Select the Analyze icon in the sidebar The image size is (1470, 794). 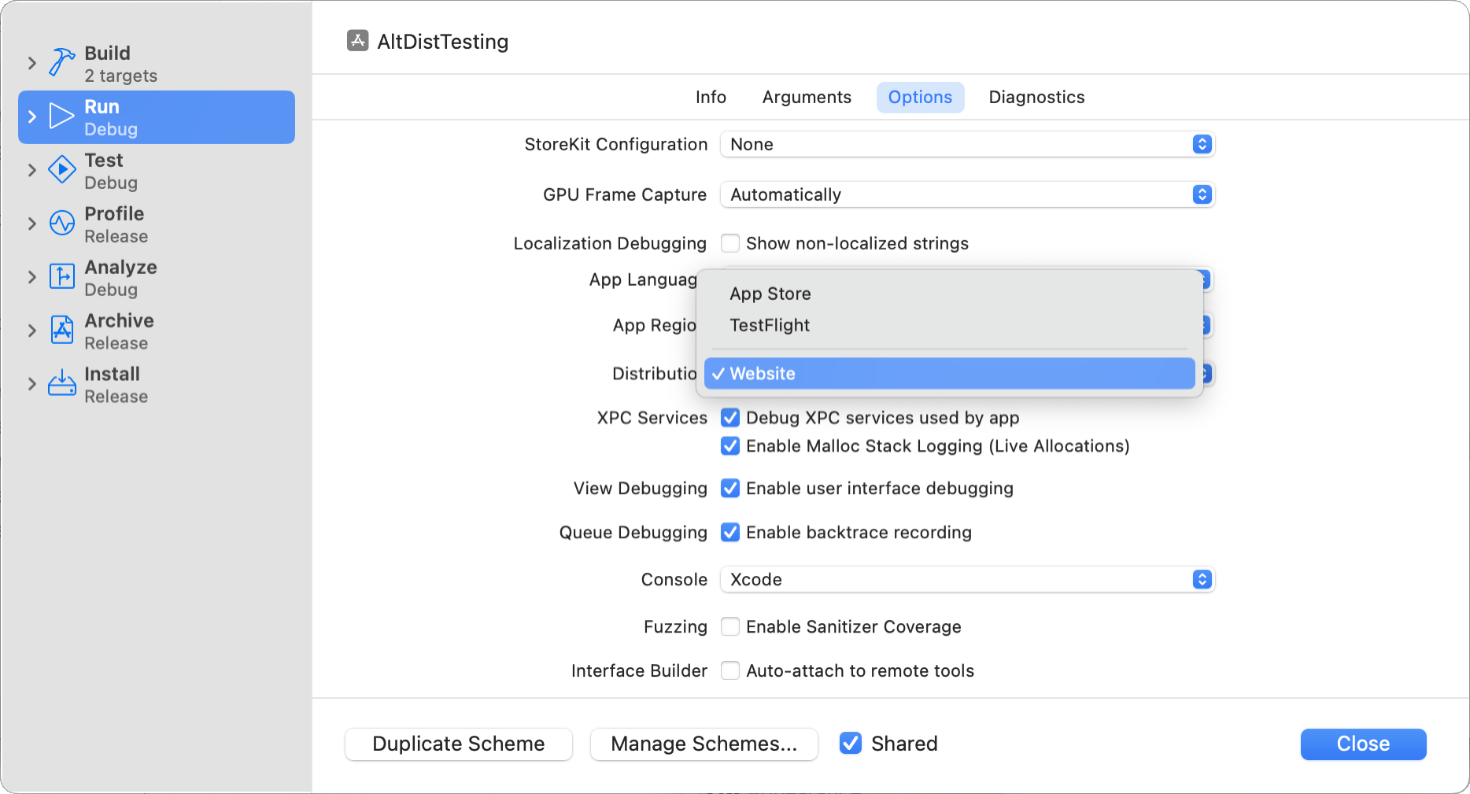click(60, 275)
